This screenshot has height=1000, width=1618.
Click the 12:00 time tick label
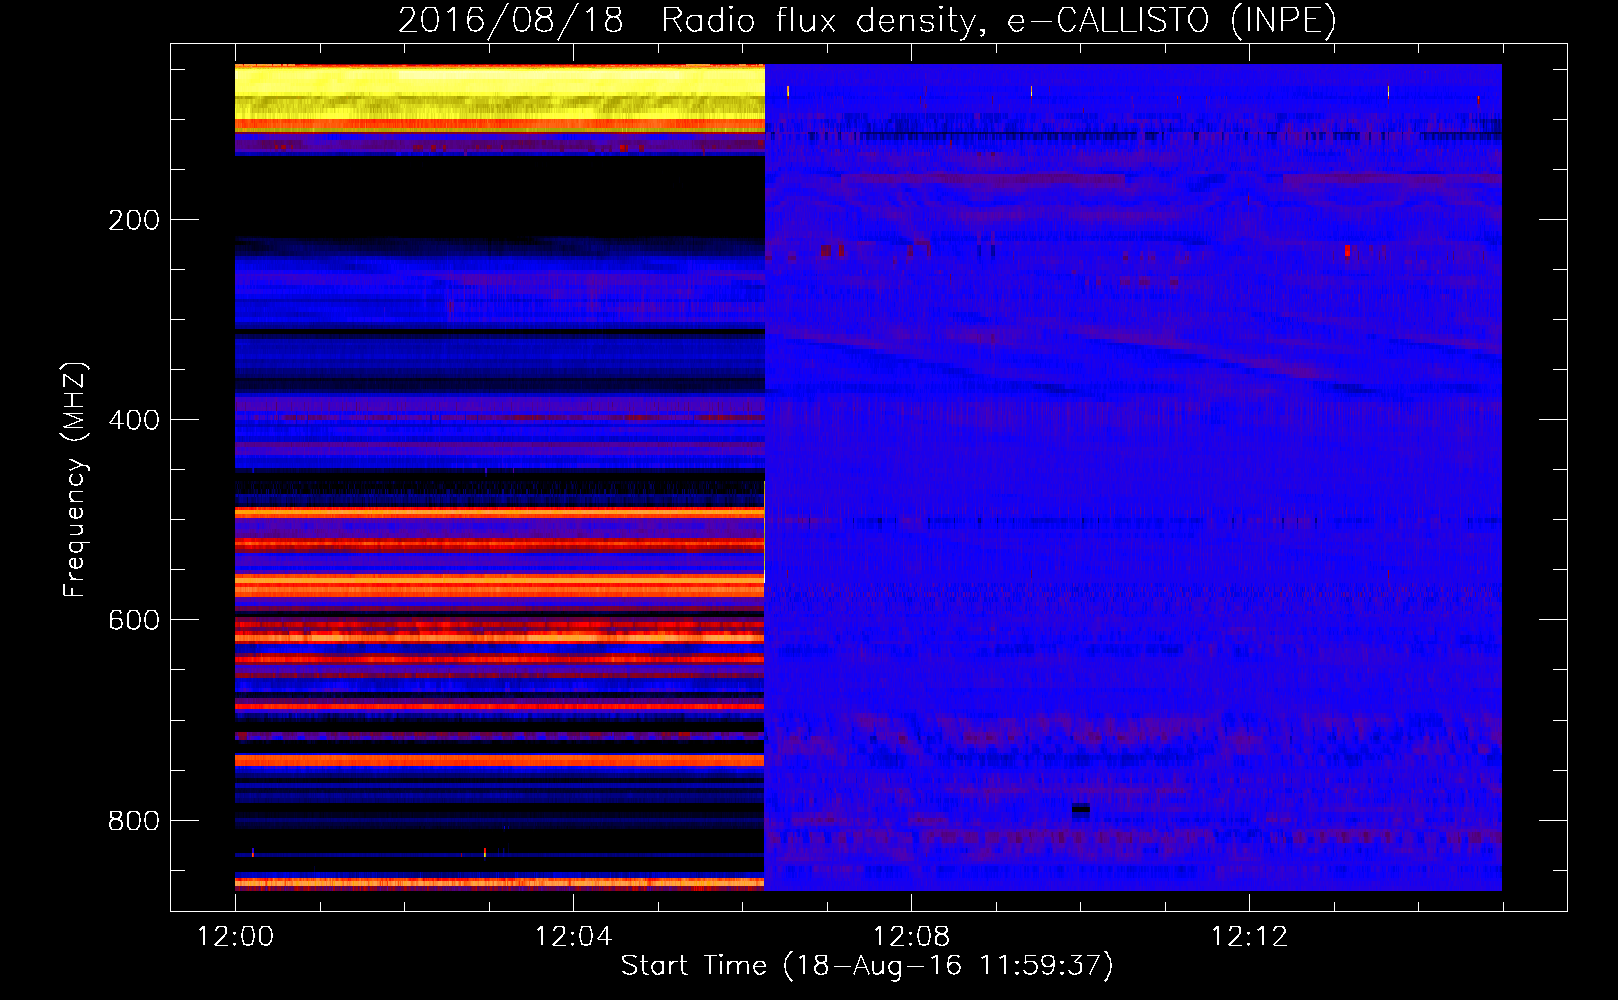click(x=235, y=936)
